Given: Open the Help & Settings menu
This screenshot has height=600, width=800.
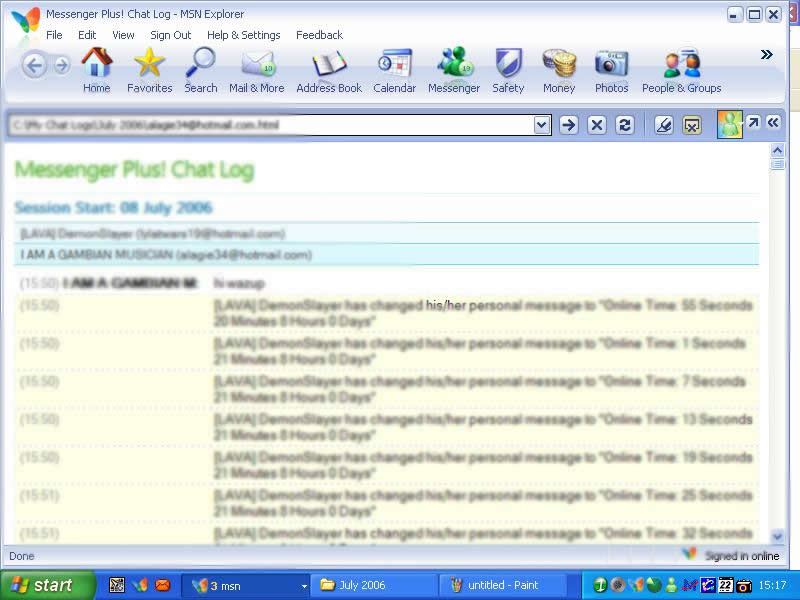Looking at the screenshot, I should [243, 35].
